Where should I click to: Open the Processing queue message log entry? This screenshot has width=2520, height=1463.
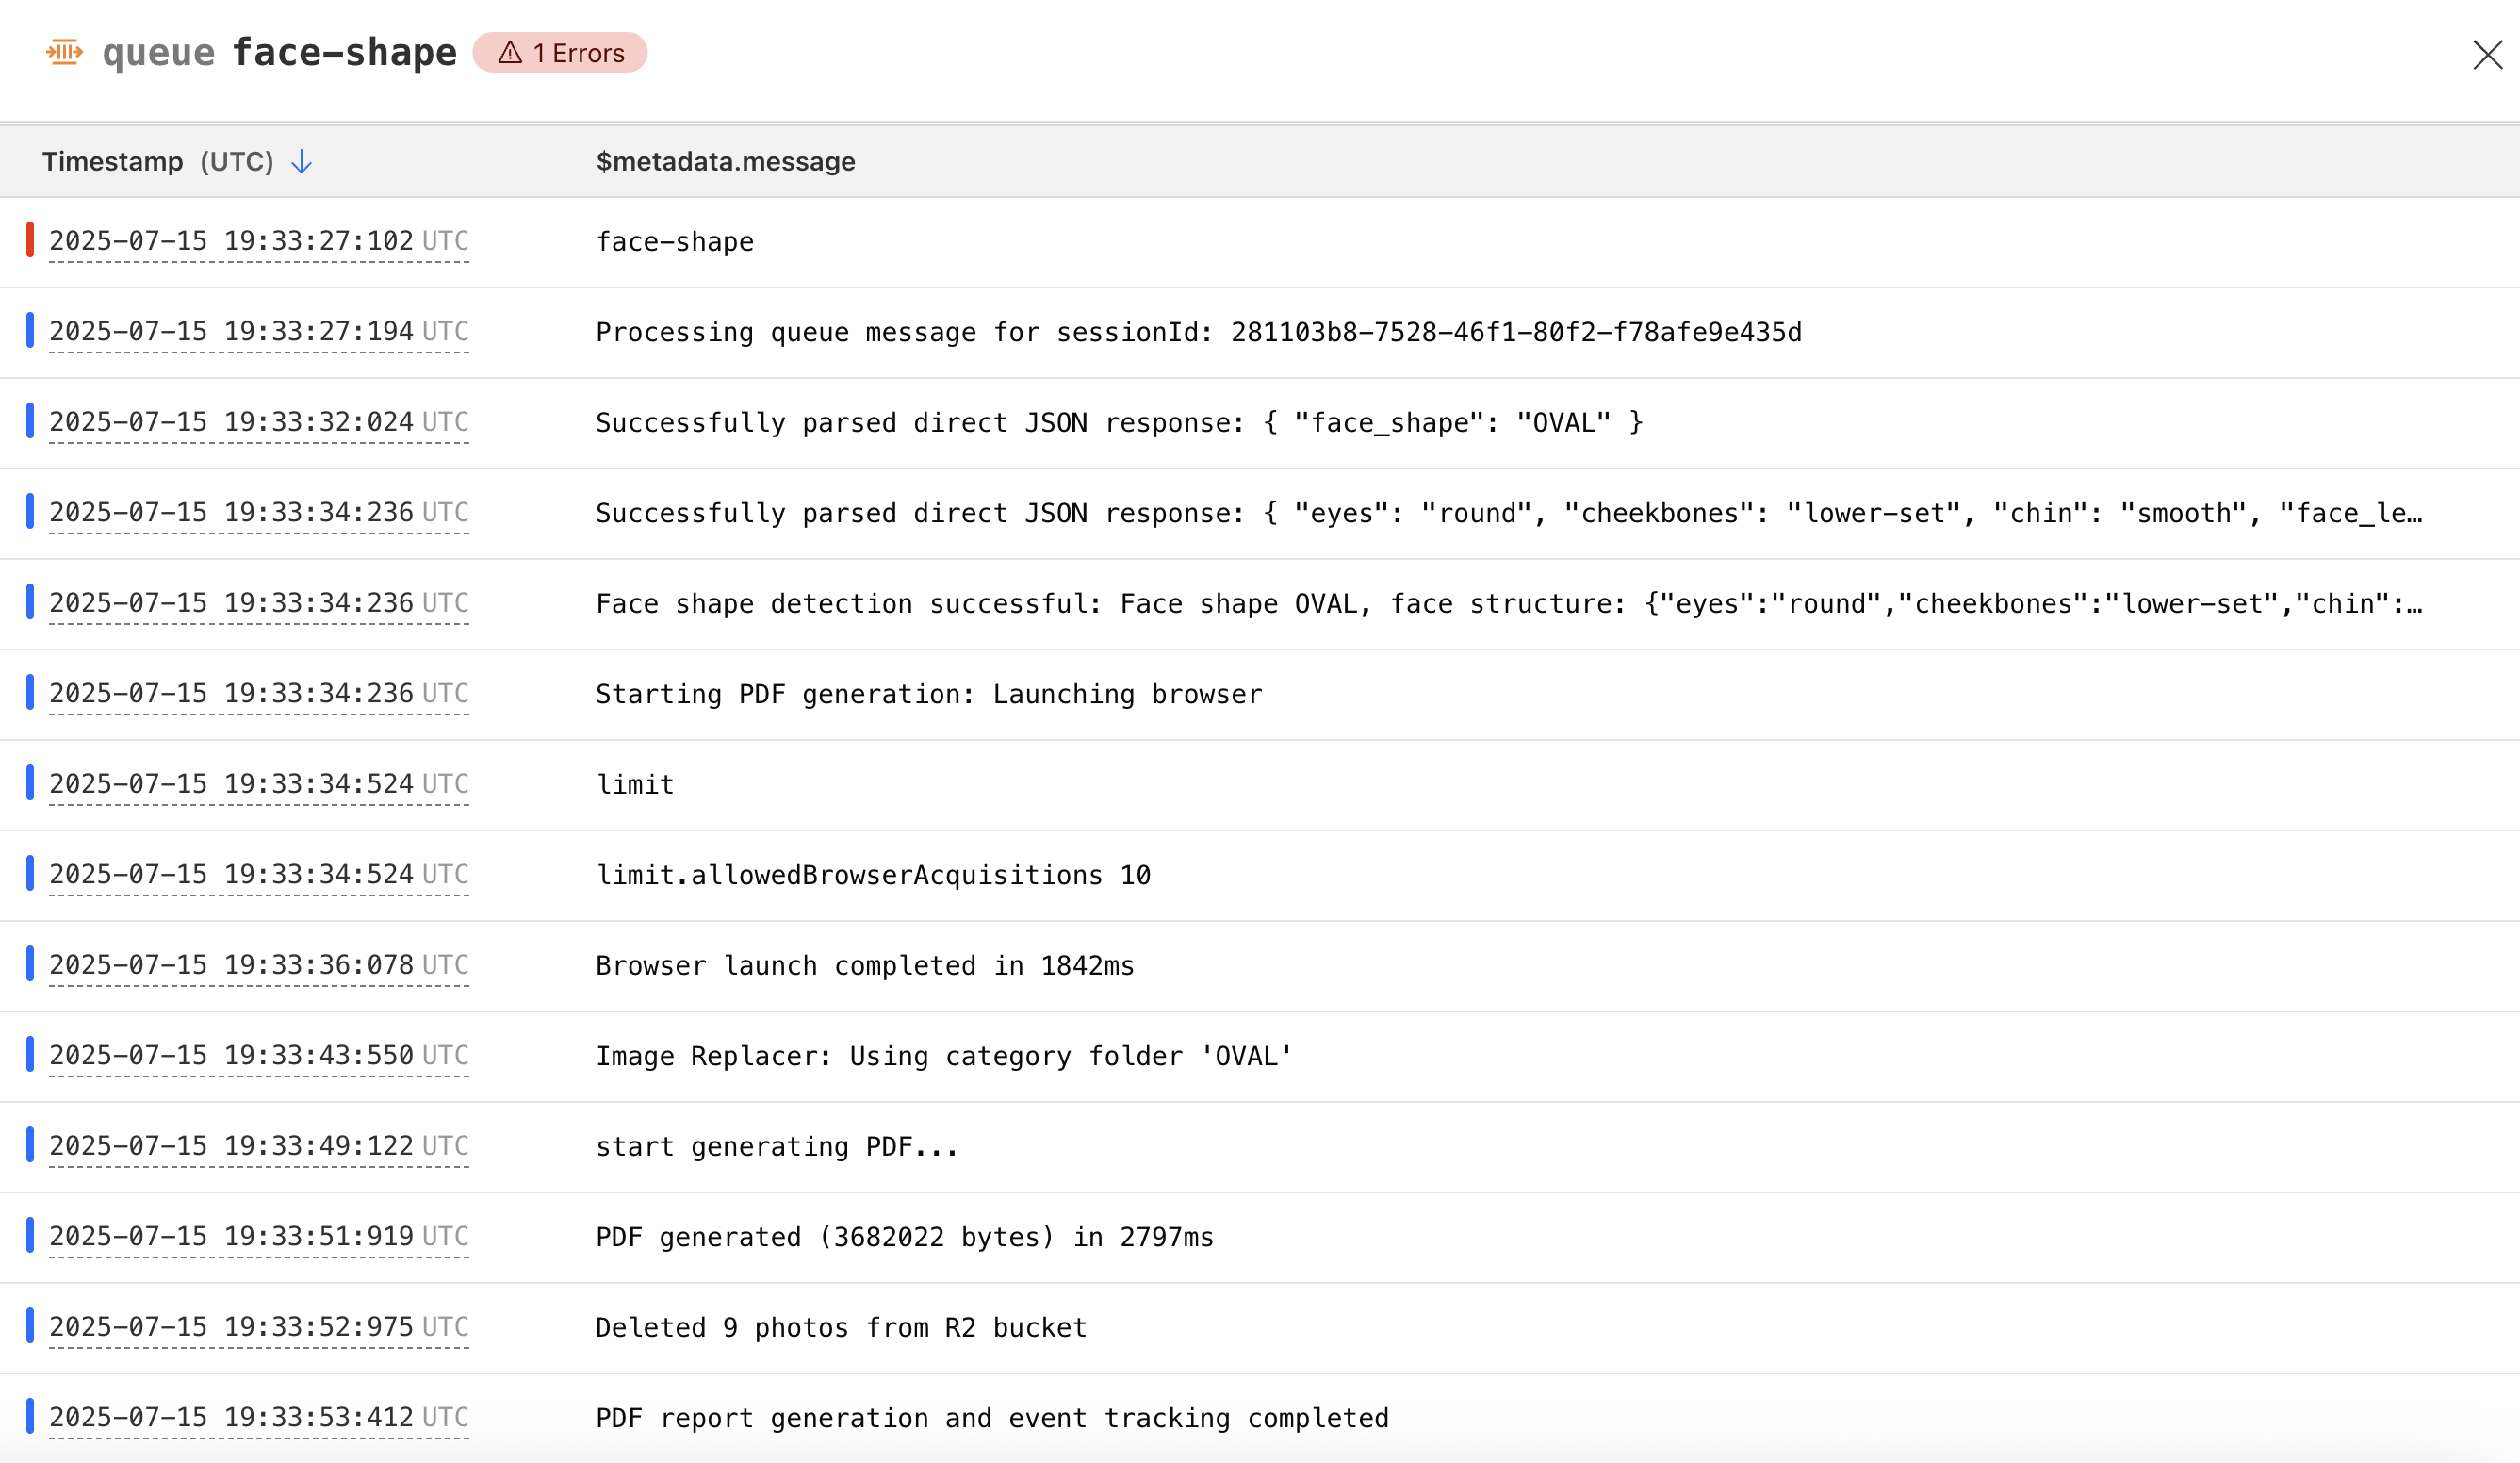(x=1198, y=332)
